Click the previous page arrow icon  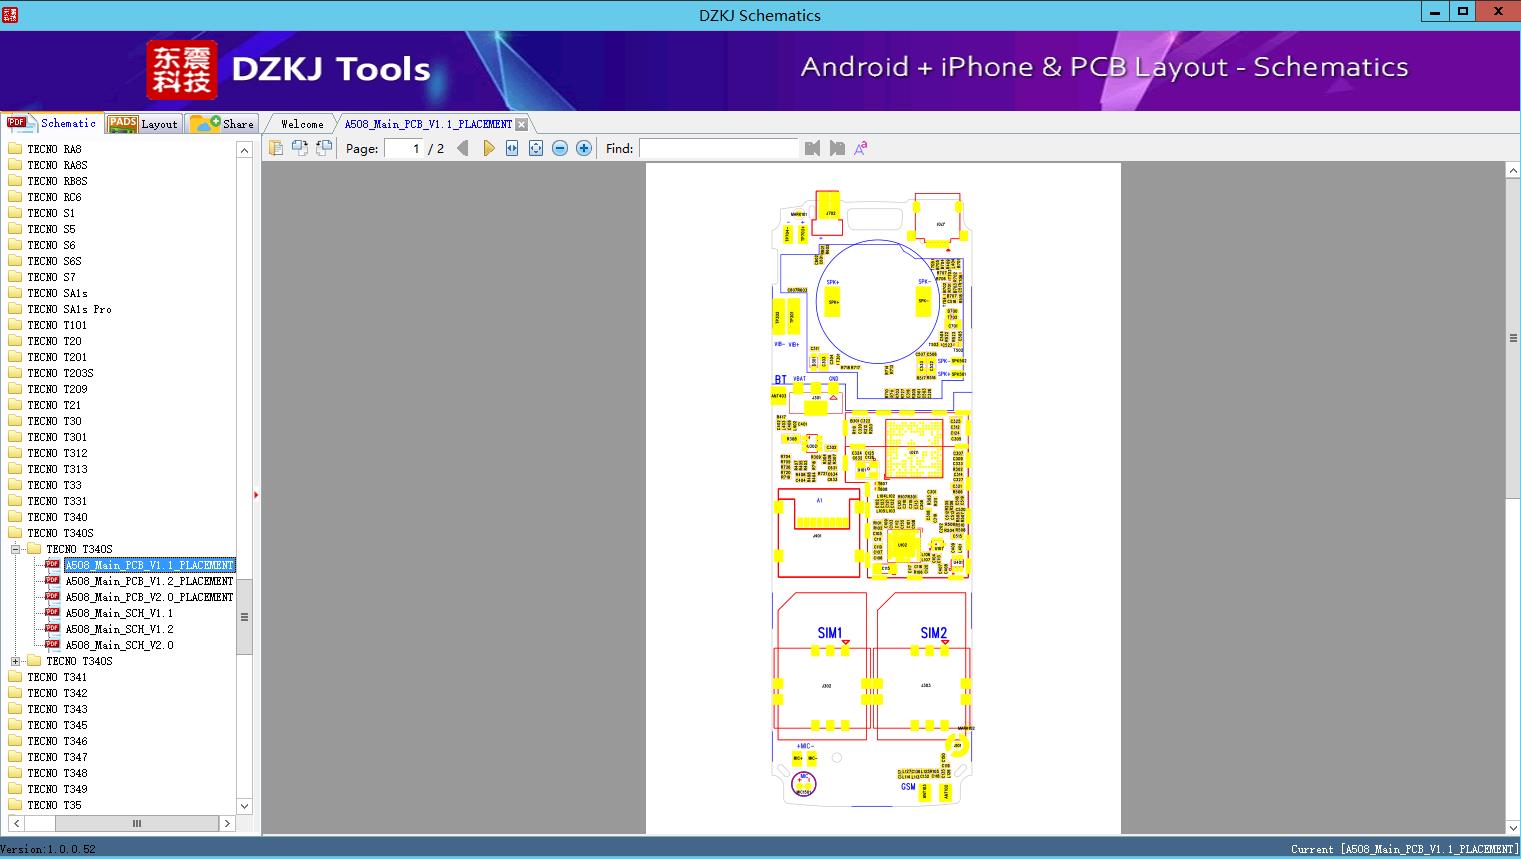tap(462, 148)
